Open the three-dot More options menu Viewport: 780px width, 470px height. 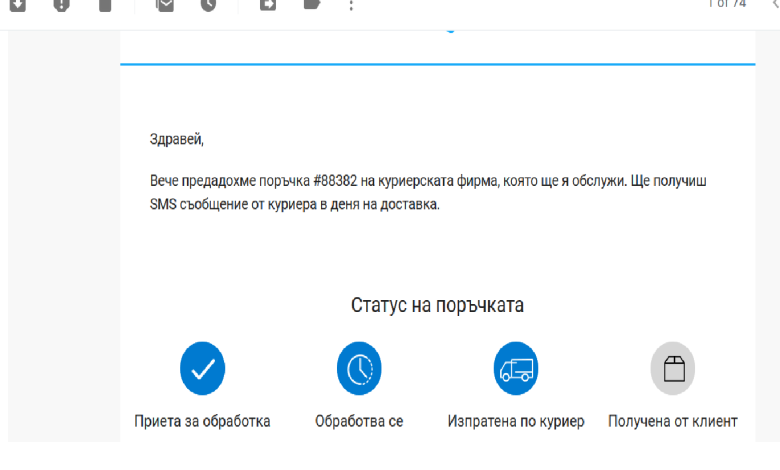(x=351, y=5)
